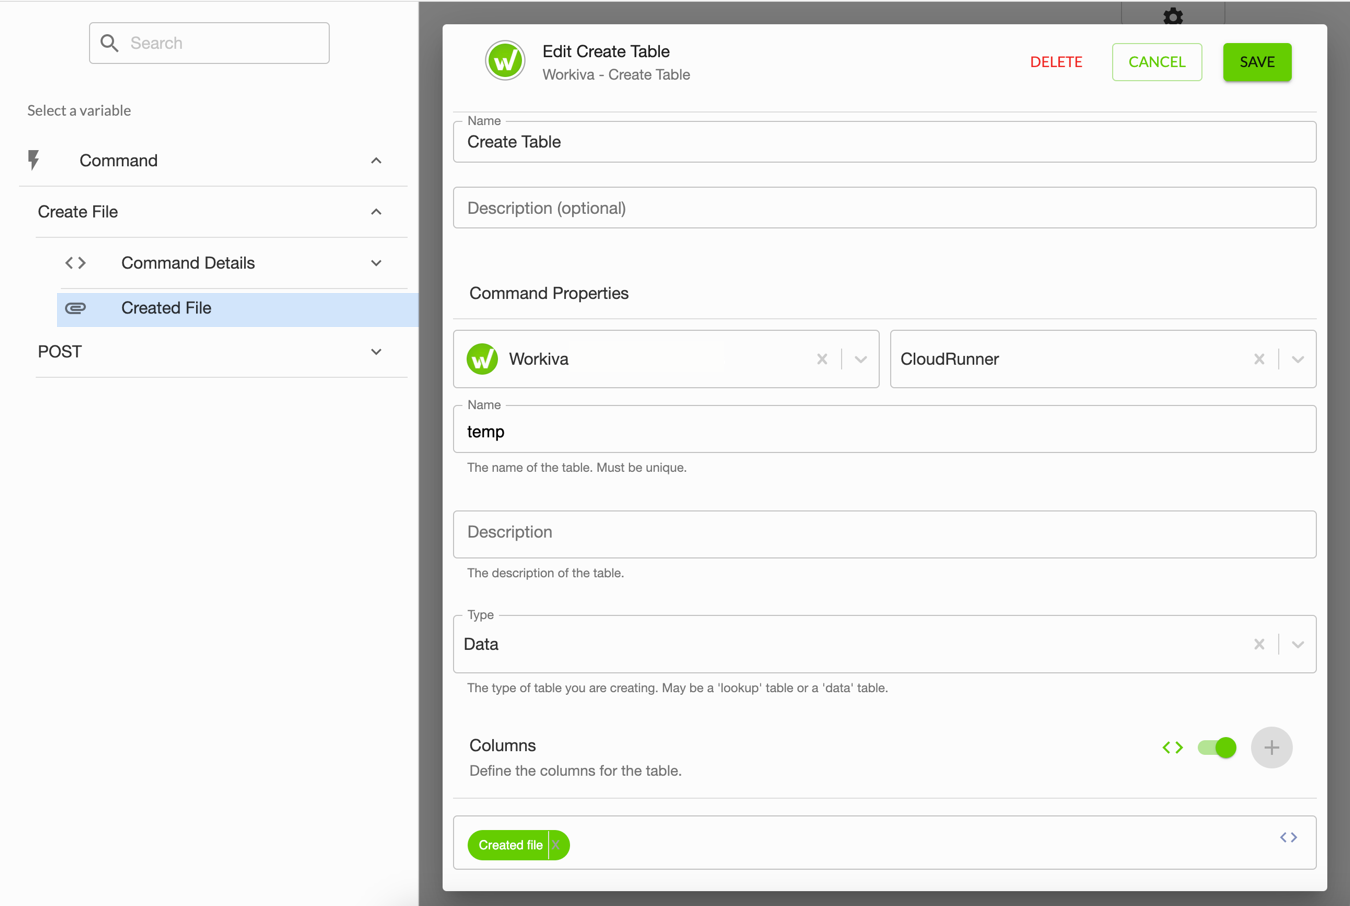
Task: Open the Type dropdown arrow
Action: tap(1298, 644)
